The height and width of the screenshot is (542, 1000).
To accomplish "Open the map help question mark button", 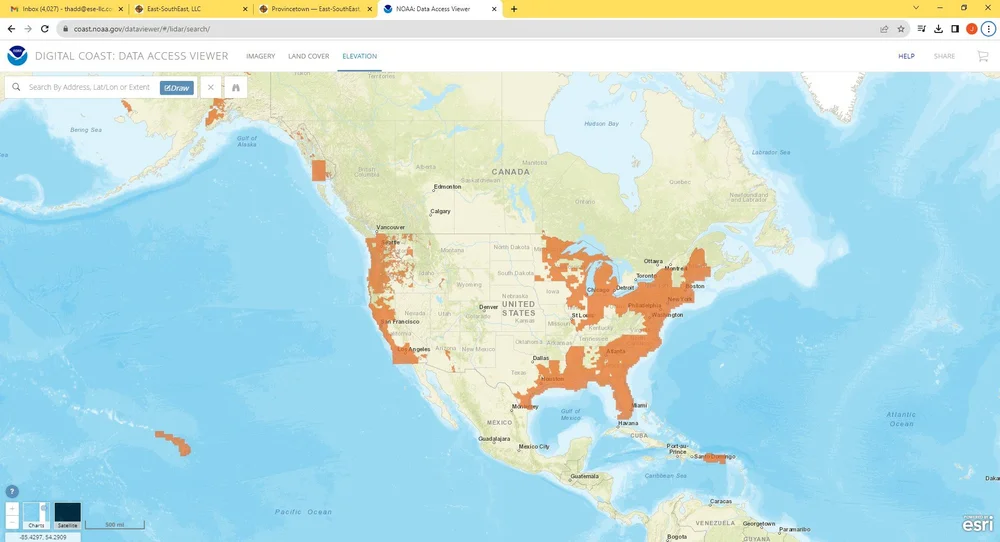I will click(x=12, y=492).
